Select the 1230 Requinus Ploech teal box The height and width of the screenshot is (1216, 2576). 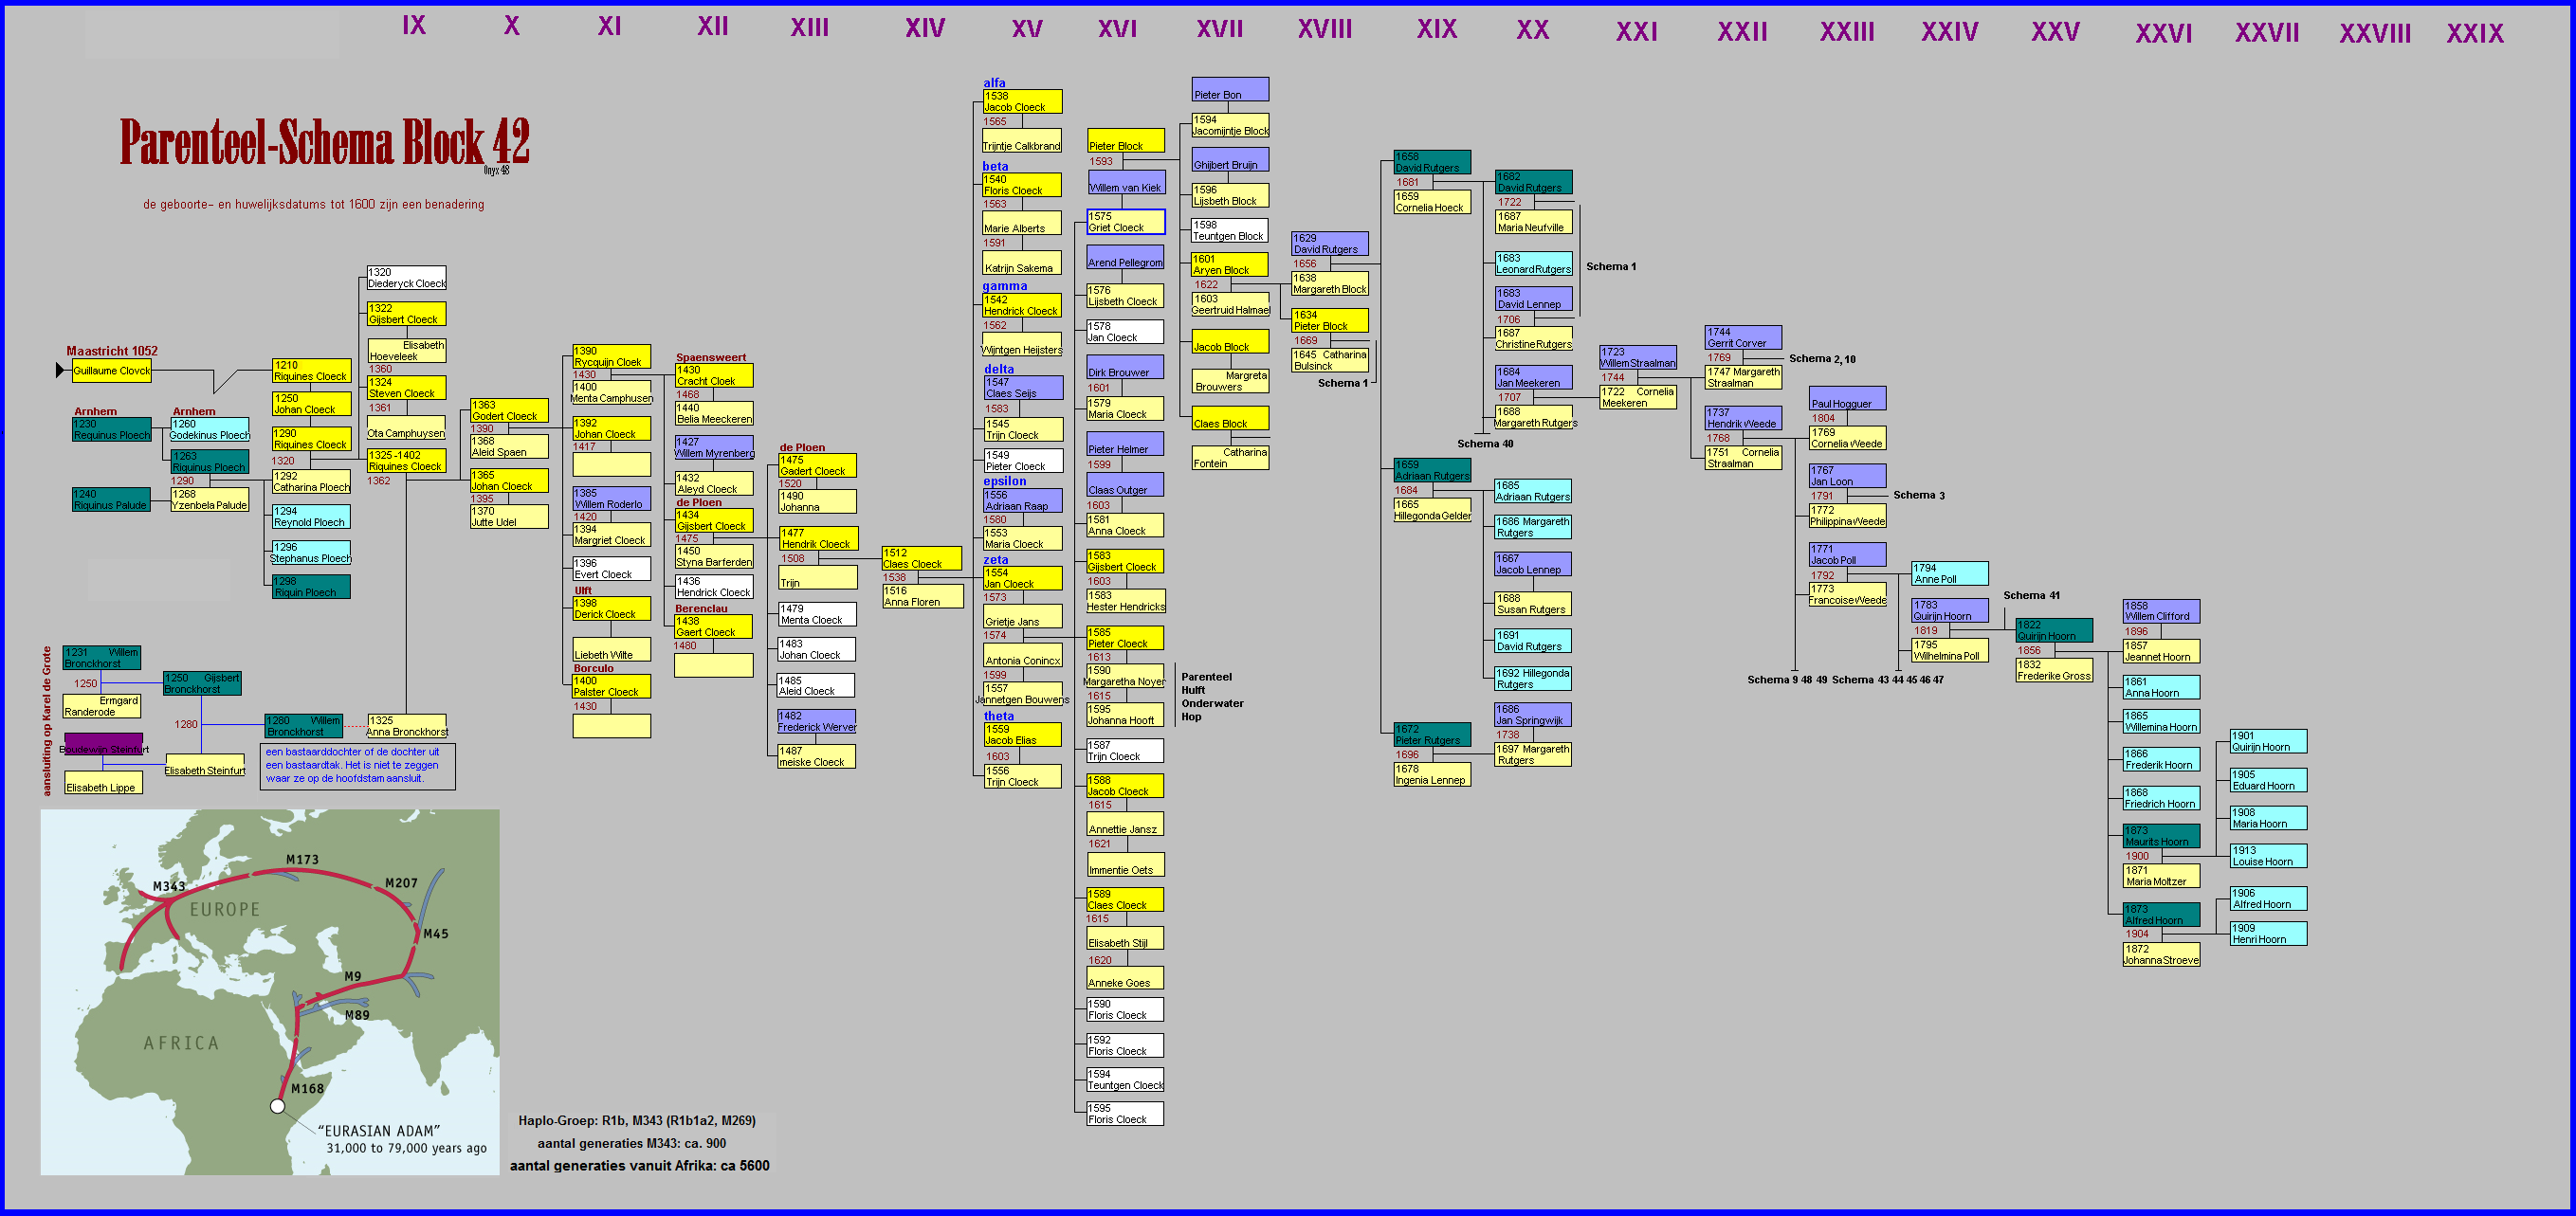[111, 430]
